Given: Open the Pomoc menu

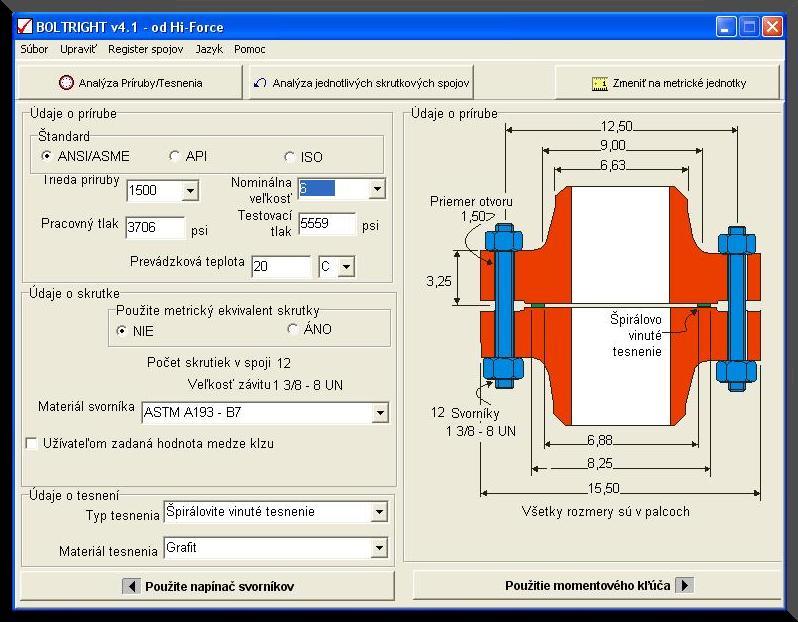Looking at the screenshot, I should 250,49.
